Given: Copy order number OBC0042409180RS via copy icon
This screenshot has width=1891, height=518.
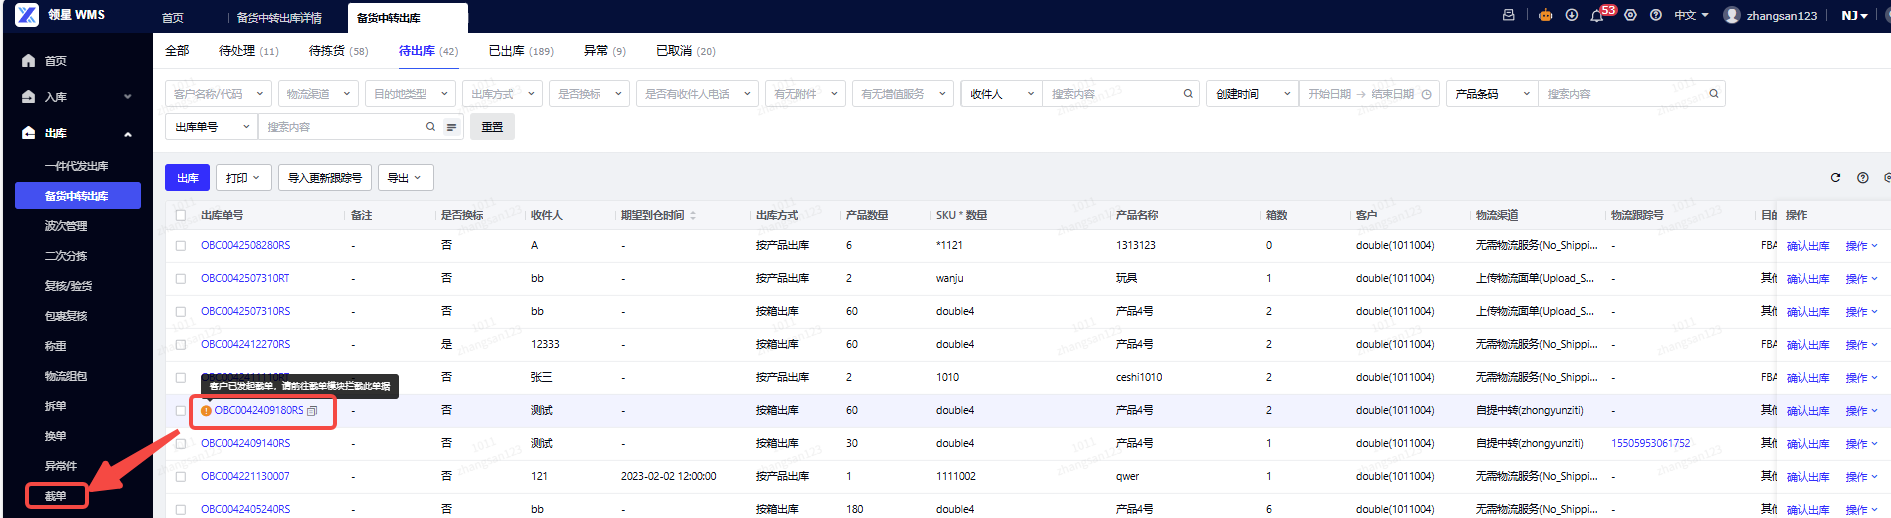Looking at the screenshot, I should pyautogui.click(x=312, y=411).
